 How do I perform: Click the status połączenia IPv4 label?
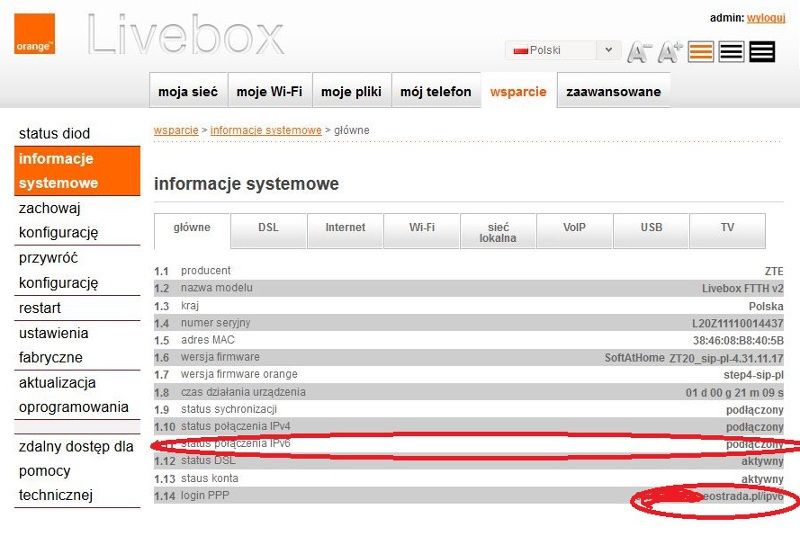pyautogui.click(x=236, y=426)
